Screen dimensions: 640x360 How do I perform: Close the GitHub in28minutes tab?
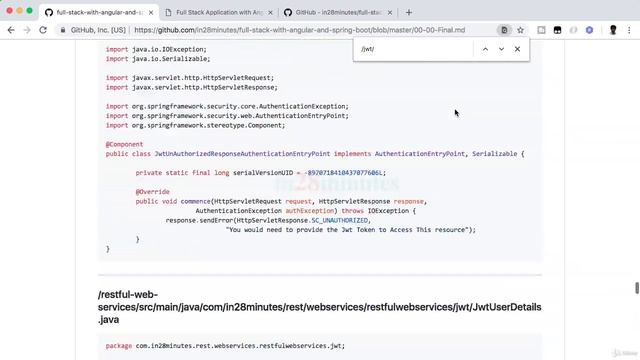[x=390, y=13]
